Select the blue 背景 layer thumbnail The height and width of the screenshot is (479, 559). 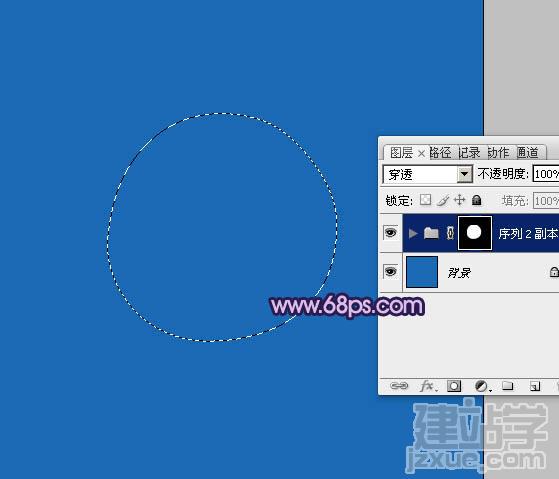(422, 272)
